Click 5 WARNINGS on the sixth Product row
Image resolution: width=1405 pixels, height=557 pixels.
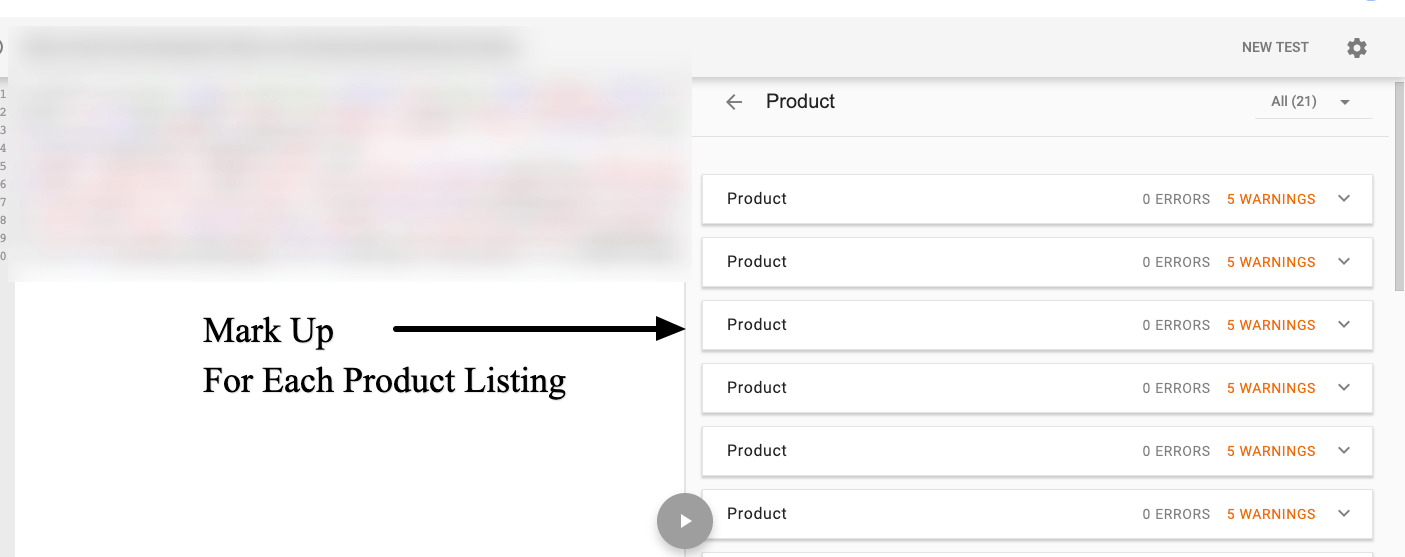click(x=1271, y=514)
